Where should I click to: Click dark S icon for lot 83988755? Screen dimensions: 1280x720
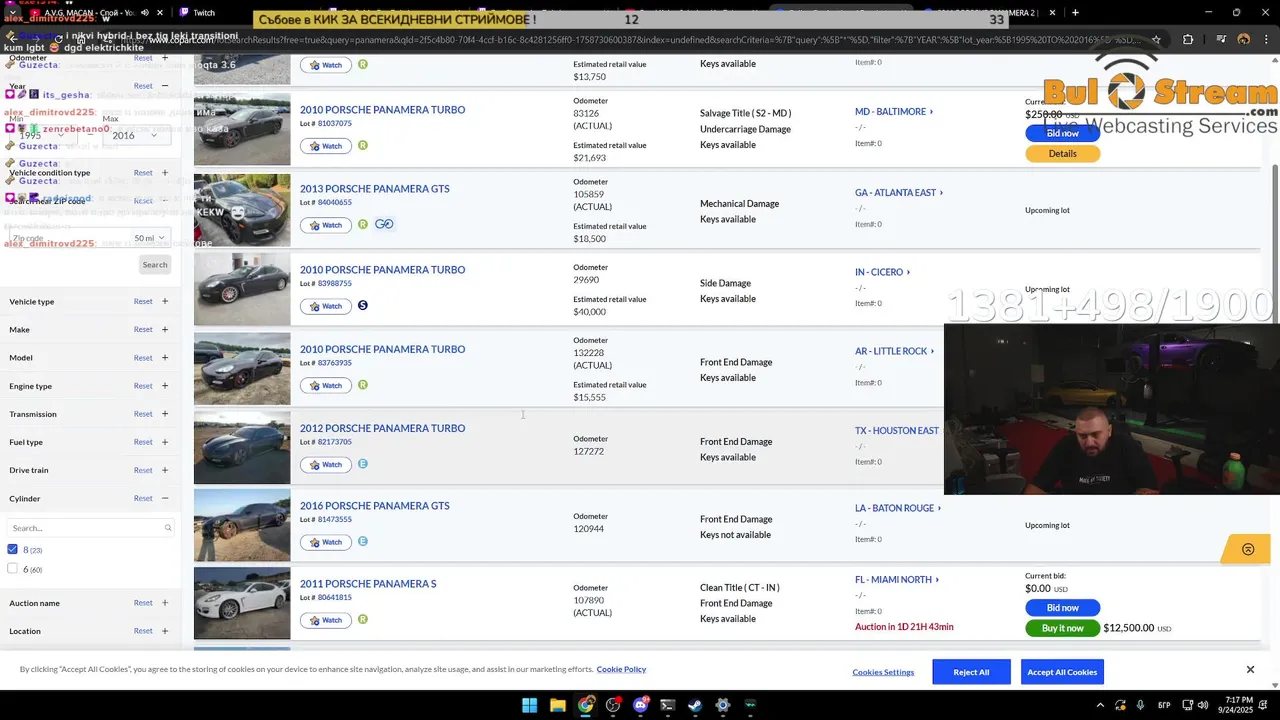[x=363, y=305]
